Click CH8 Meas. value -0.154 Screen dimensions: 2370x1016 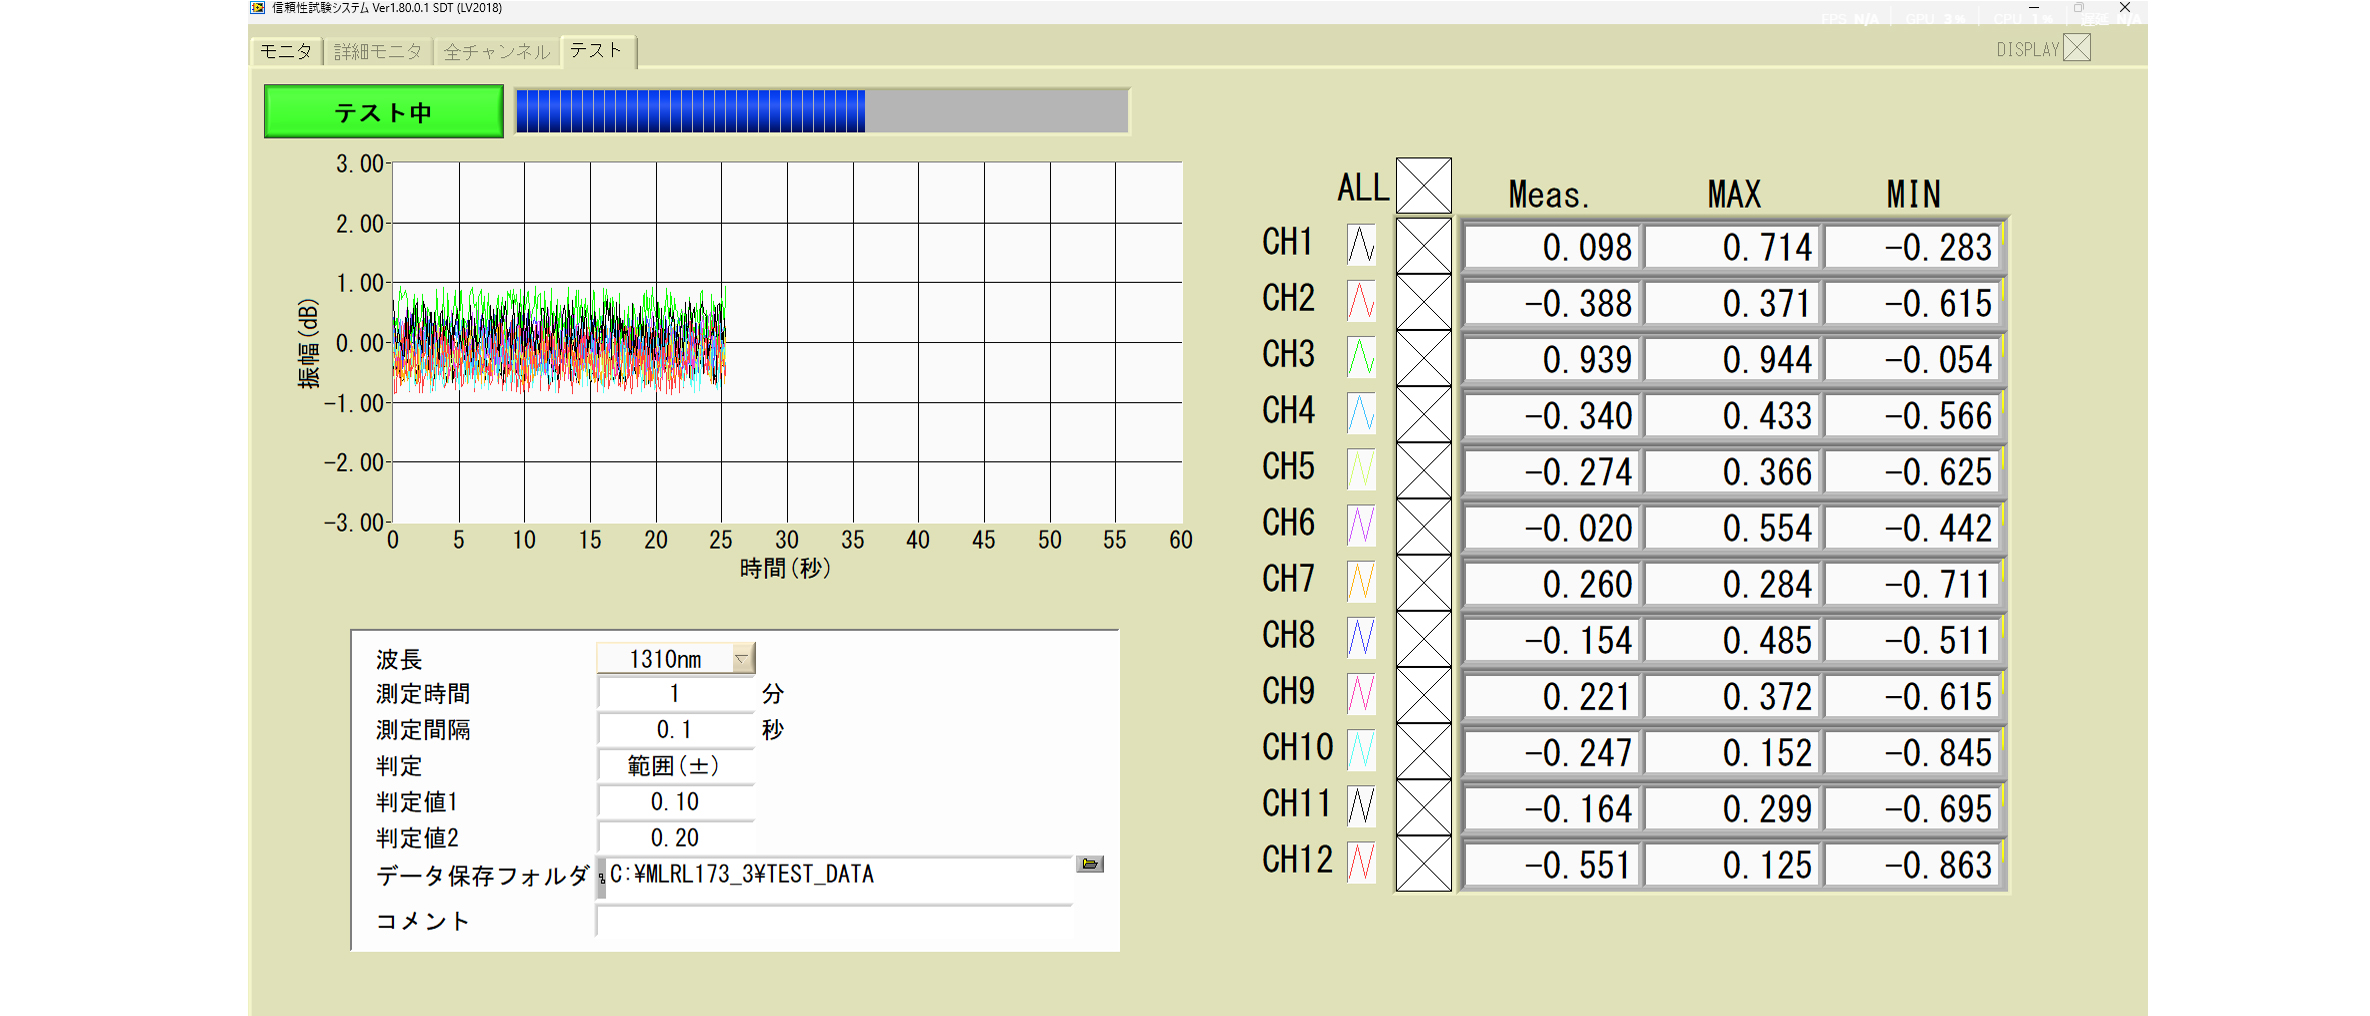[1552, 640]
